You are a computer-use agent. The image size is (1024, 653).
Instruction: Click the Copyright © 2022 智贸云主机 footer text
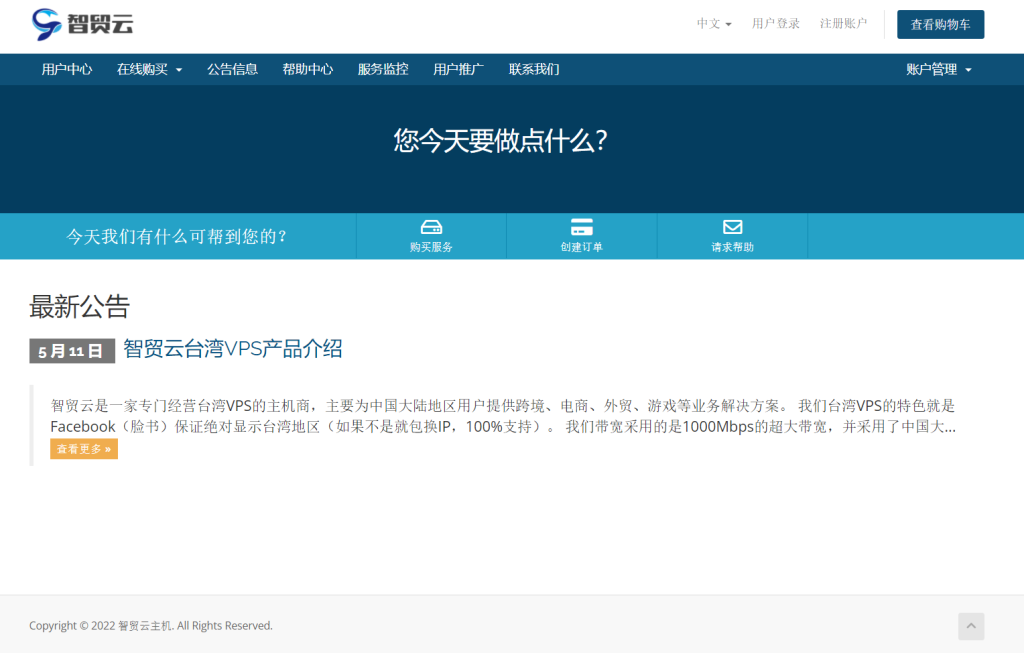coord(151,626)
